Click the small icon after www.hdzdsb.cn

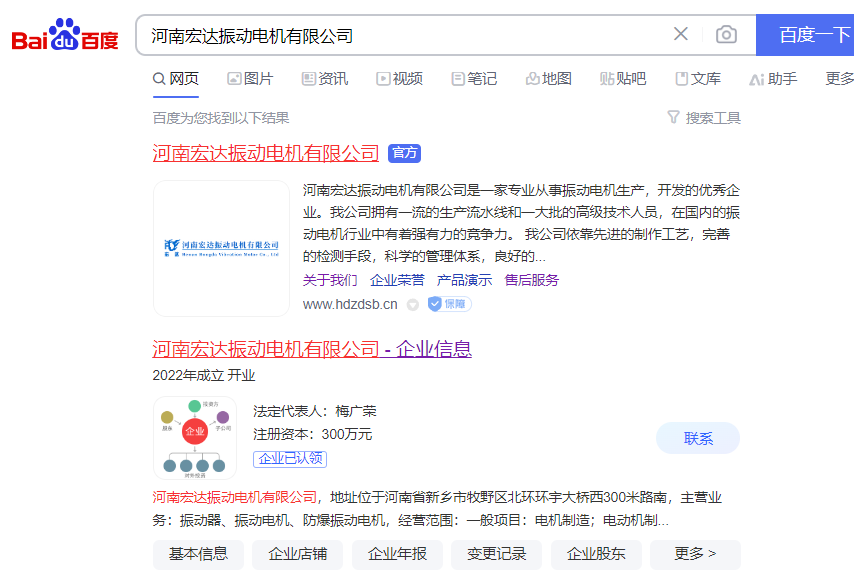[x=412, y=304]
